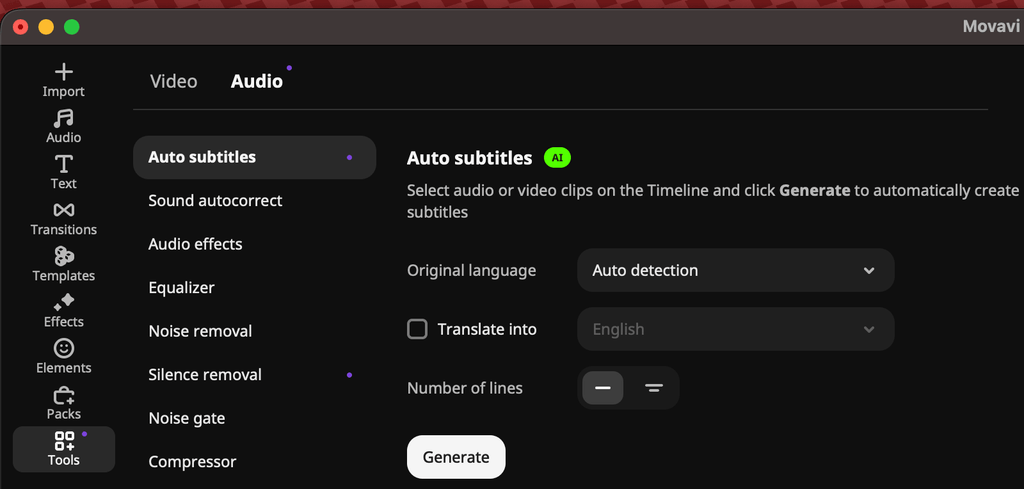The width and height of the screenshot is (1024, 489).
Task: Open the Effects panel
Action: [63, 311]
